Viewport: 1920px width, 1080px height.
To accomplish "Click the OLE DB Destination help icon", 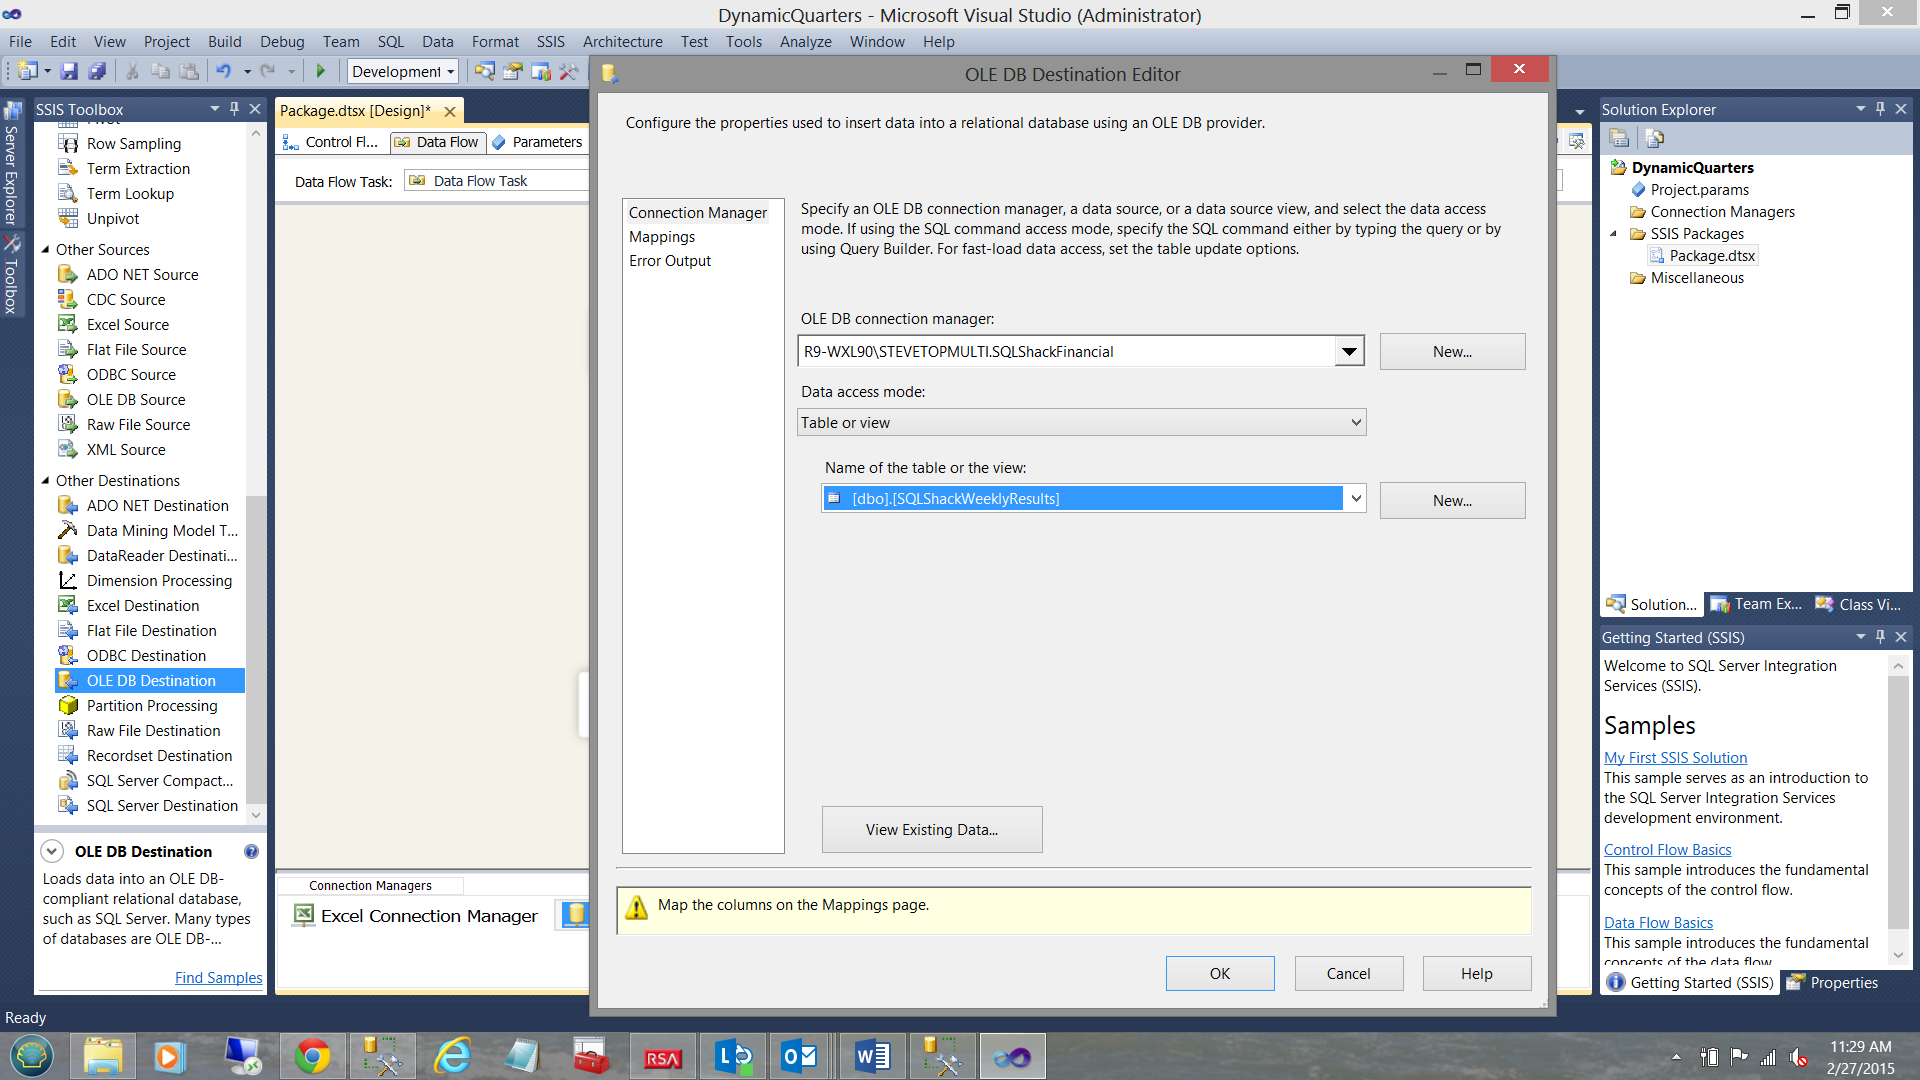I will coord(251,852).
